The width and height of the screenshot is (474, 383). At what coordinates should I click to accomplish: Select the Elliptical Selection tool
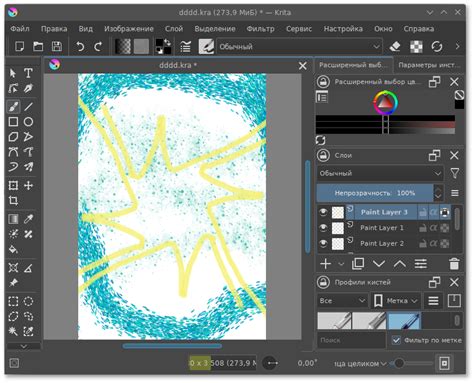pos(28,301)
